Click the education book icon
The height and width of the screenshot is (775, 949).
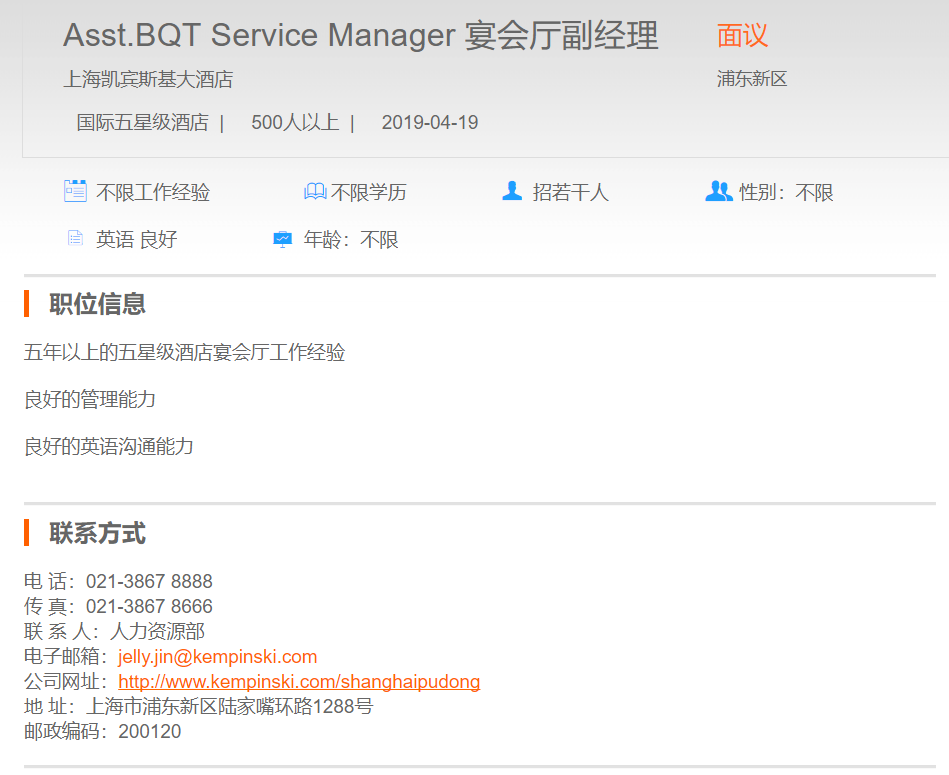[315, 191]
